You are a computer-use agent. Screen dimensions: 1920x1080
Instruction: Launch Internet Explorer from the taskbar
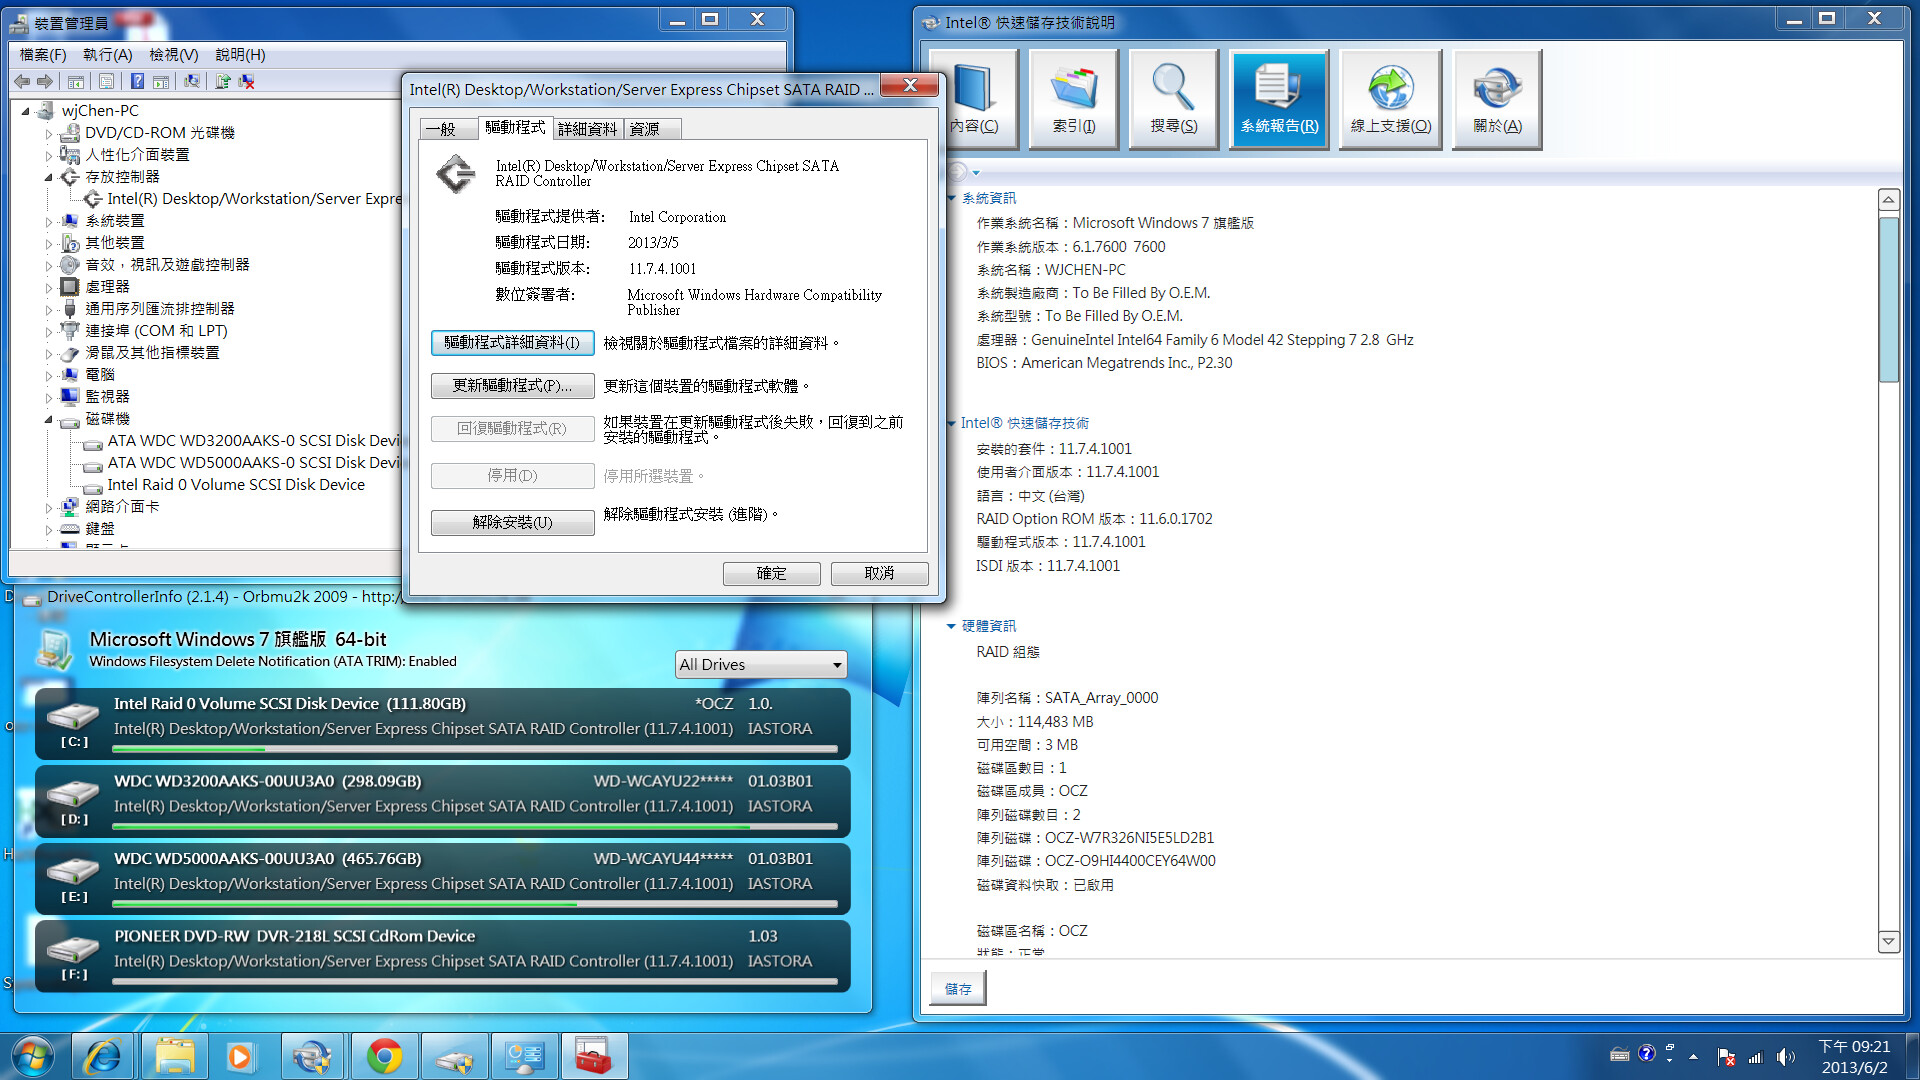[x=103, y=1056]
